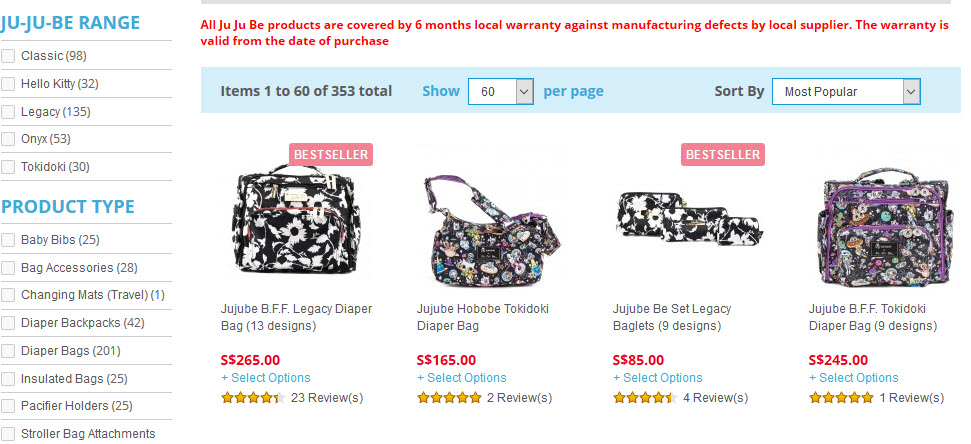Click the BESTSELLER badge on Be Set Baglets

pyautogui.click(x=723, y=154)
